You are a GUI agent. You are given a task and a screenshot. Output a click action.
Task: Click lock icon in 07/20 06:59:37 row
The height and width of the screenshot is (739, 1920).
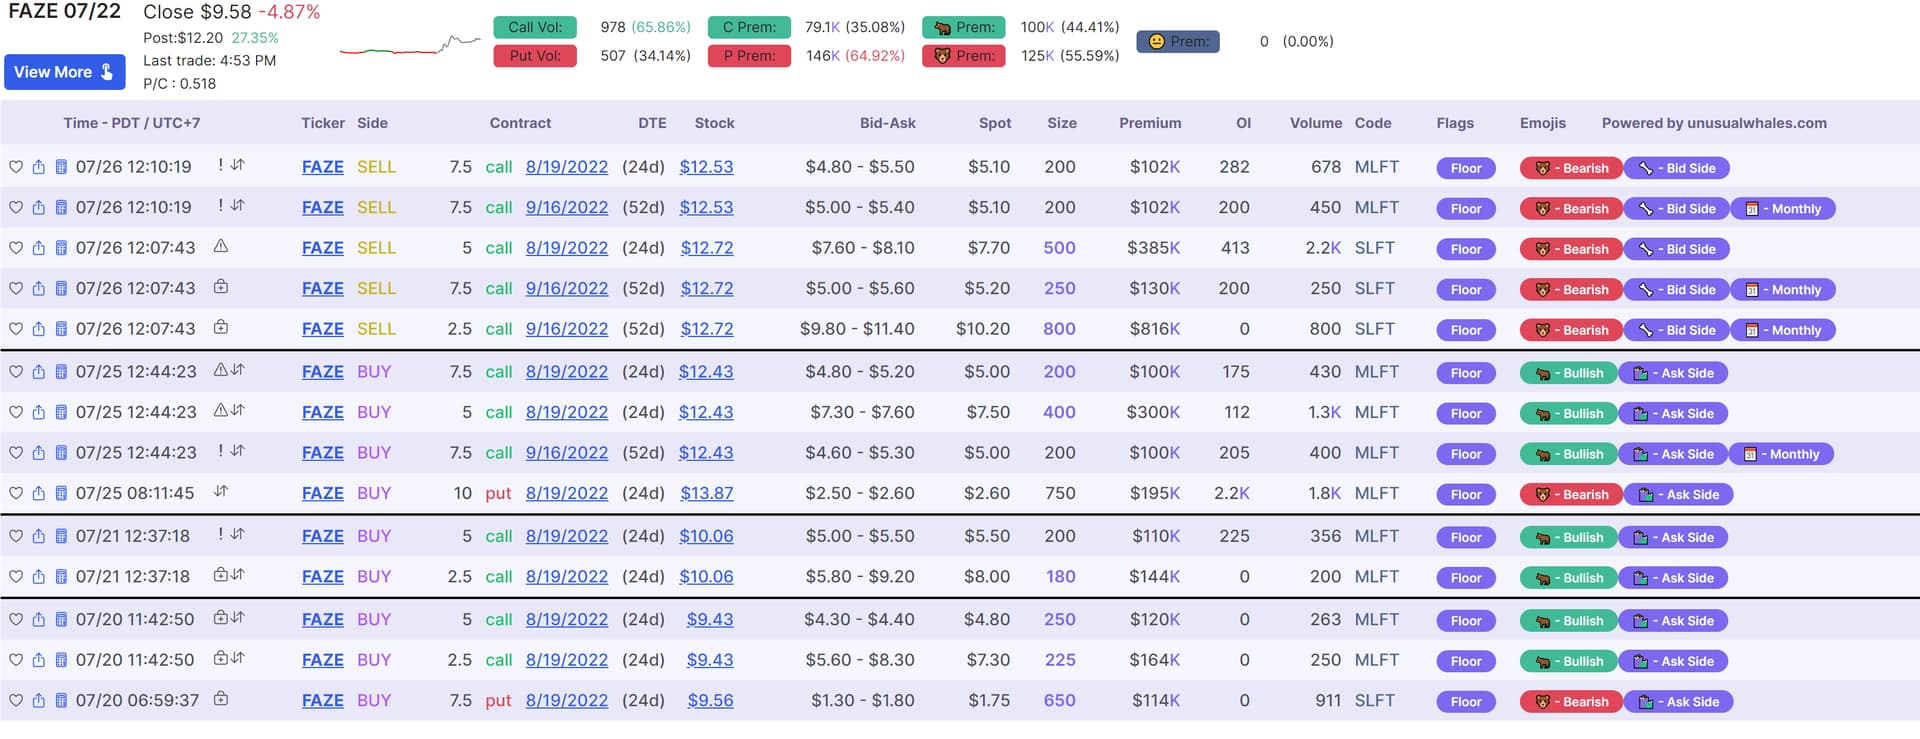(x=221, y=699)
